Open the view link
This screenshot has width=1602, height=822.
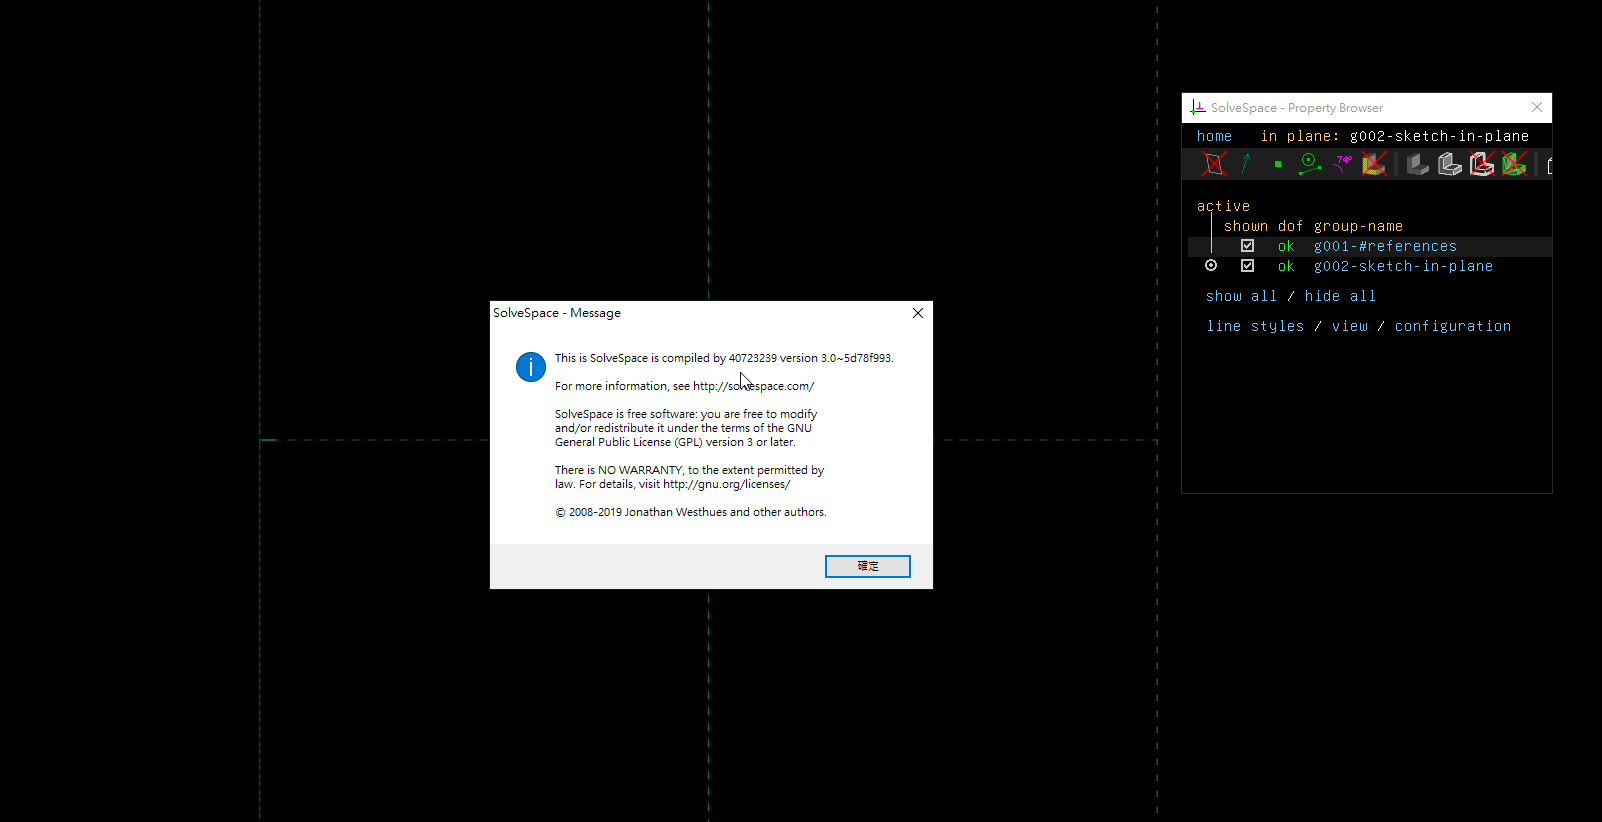(x=1349, y=326)
